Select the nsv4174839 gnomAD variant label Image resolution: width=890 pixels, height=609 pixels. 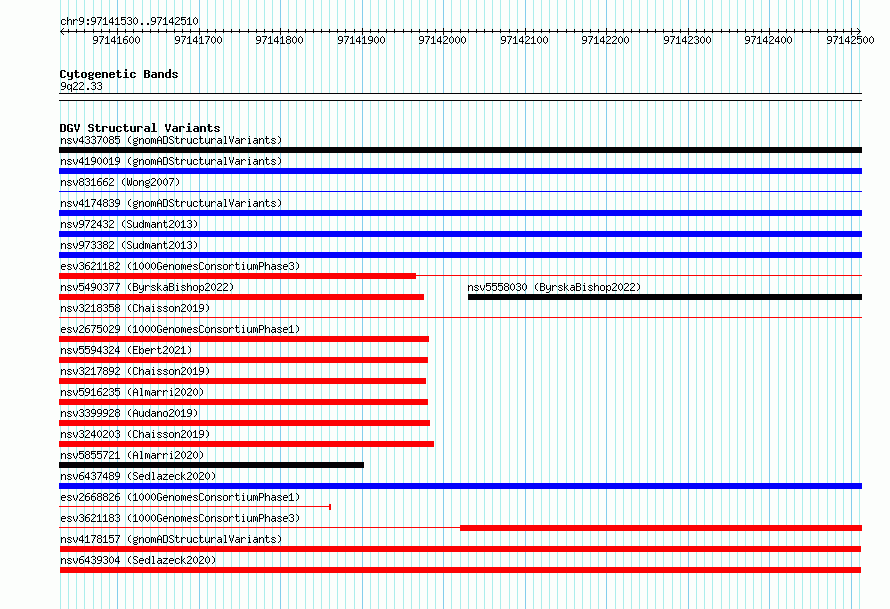coord(171,203)
